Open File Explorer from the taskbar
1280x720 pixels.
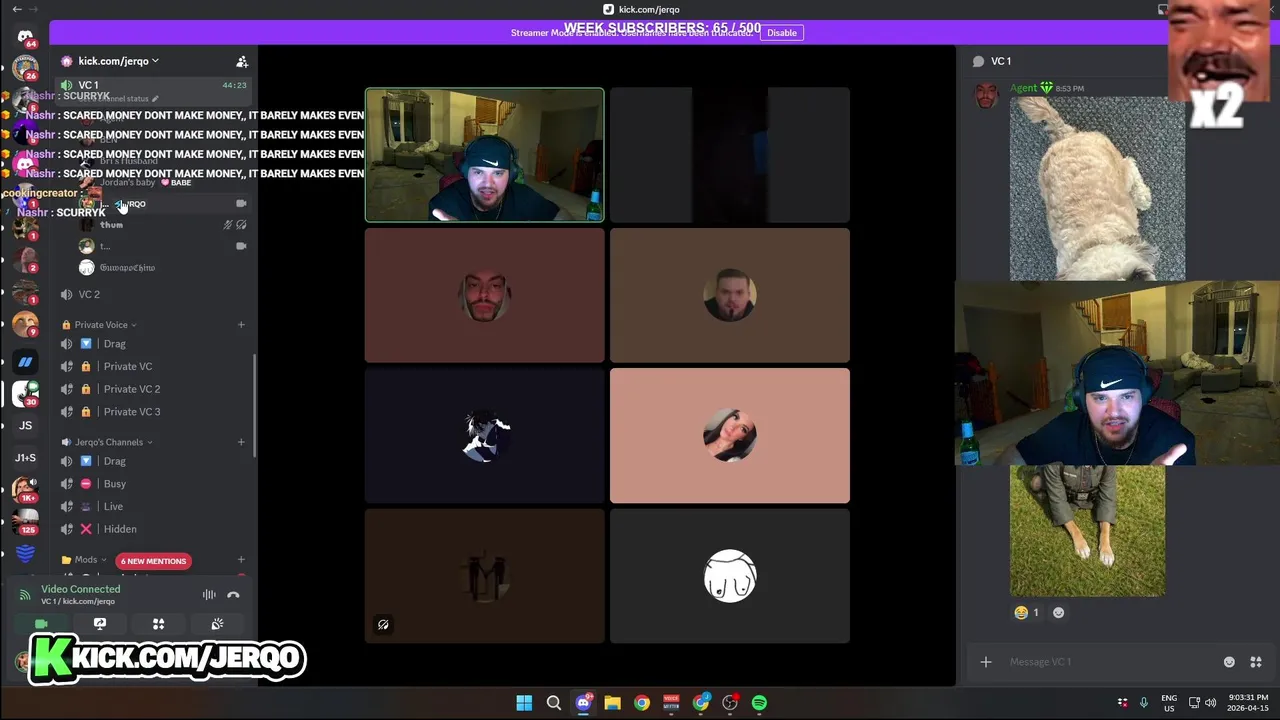point(612,703)
